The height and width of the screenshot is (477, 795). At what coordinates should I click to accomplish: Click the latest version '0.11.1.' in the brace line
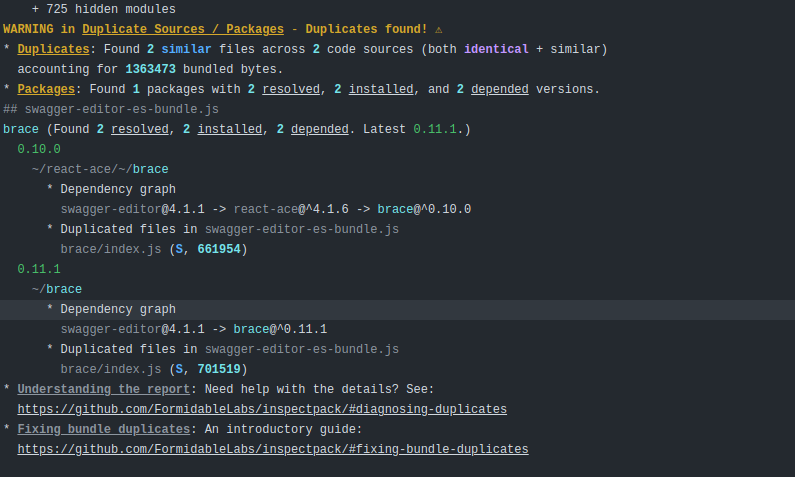click(438, 129)
